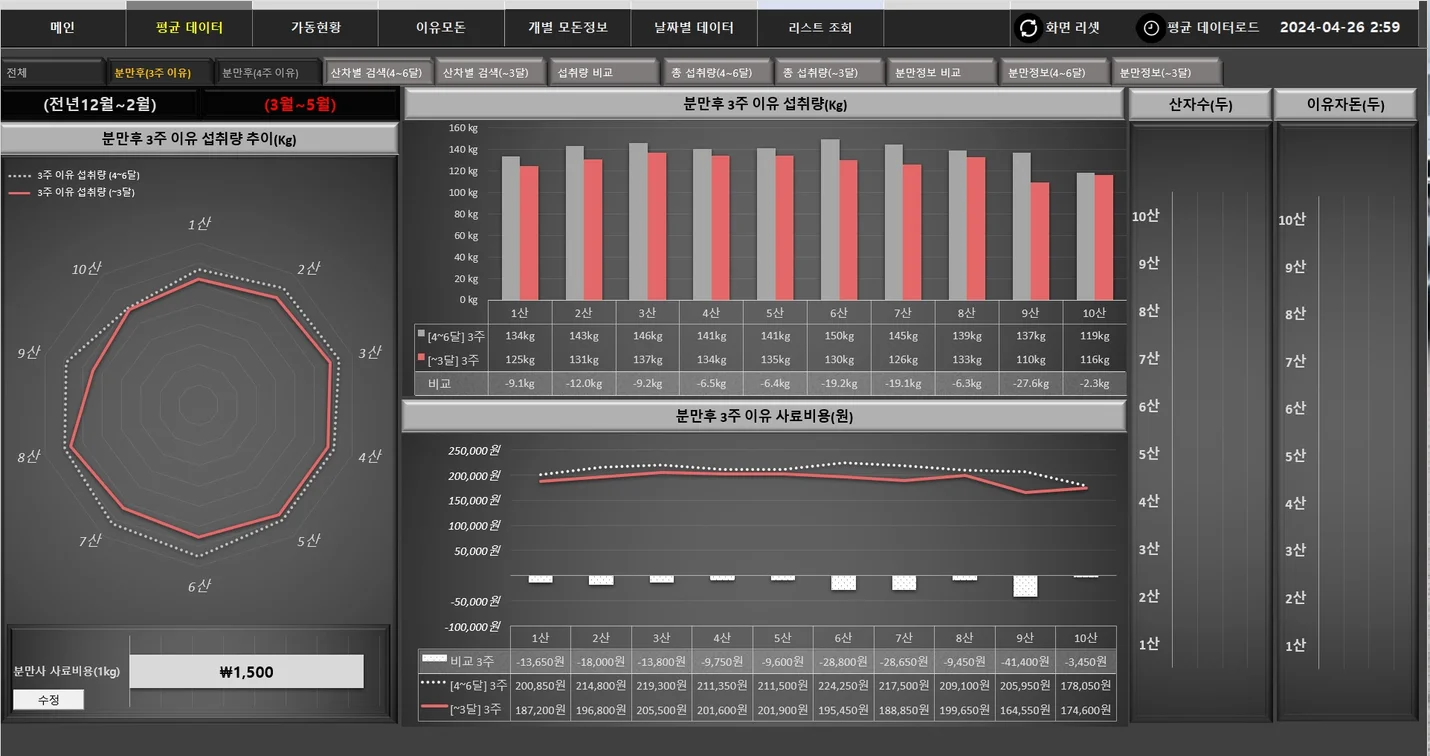
Task: Click the 3주 이유 섭취량 (4~6달) radar legend
Action: pos(74,175)
